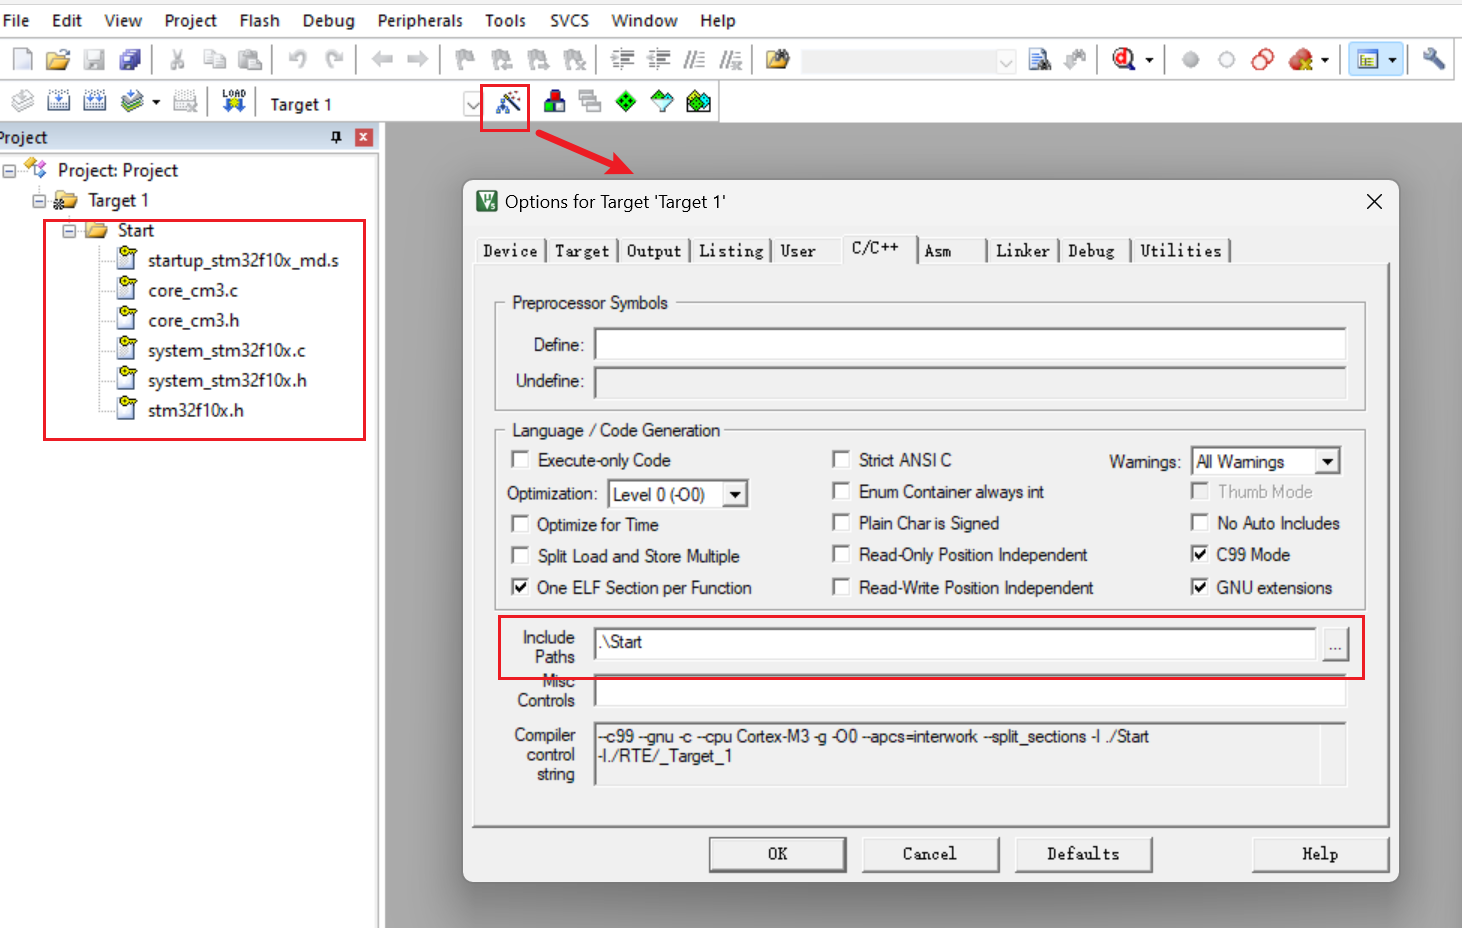Collapse the Project: Project tree node

9,171
